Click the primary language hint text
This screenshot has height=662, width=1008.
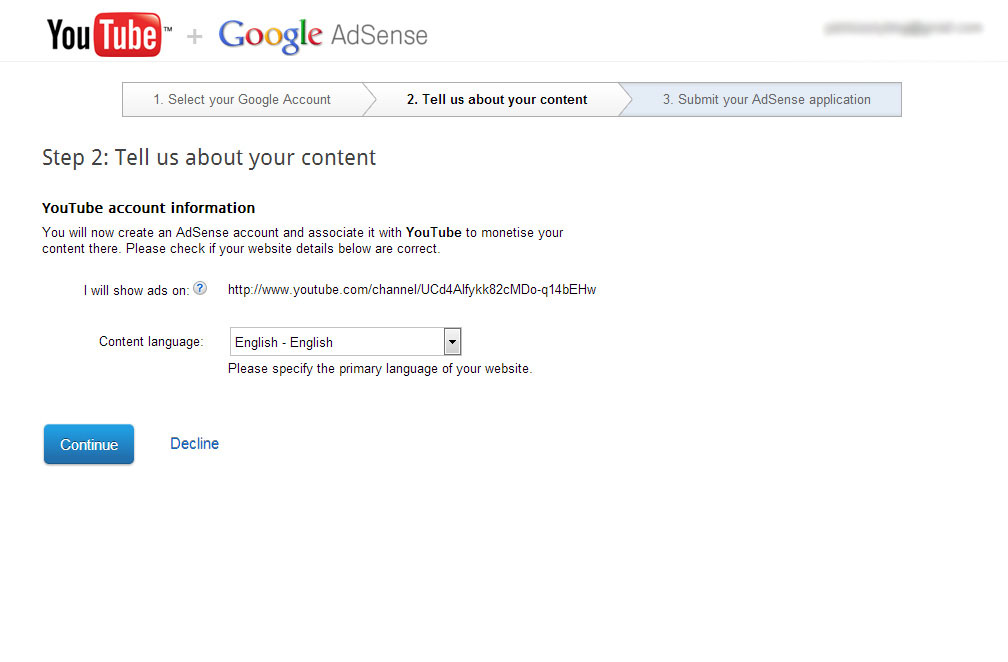[380, 369]
